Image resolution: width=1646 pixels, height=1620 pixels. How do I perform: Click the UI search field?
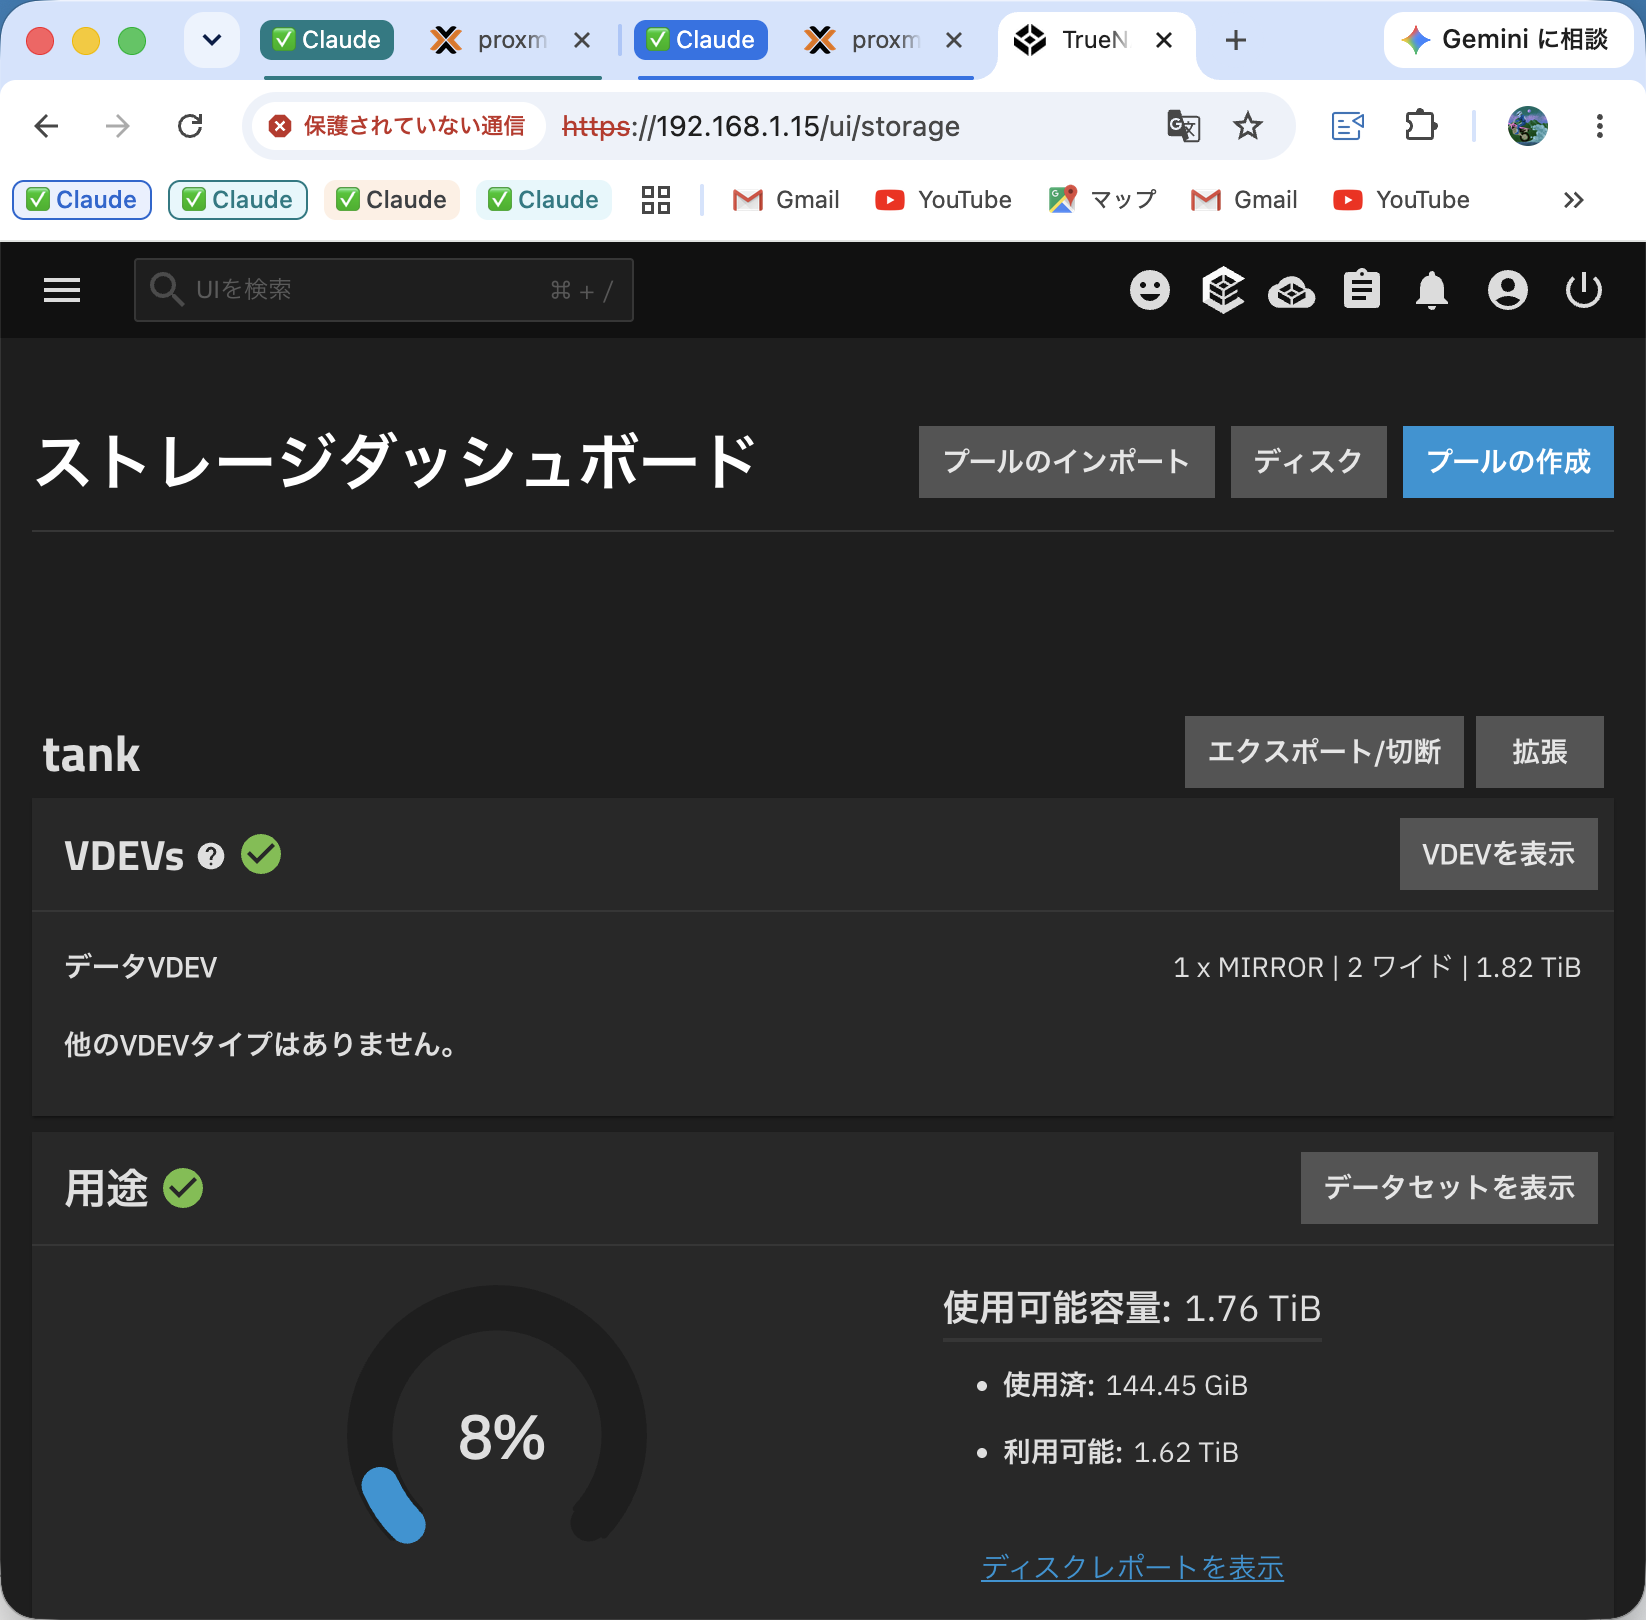click(x=384, y=290)
